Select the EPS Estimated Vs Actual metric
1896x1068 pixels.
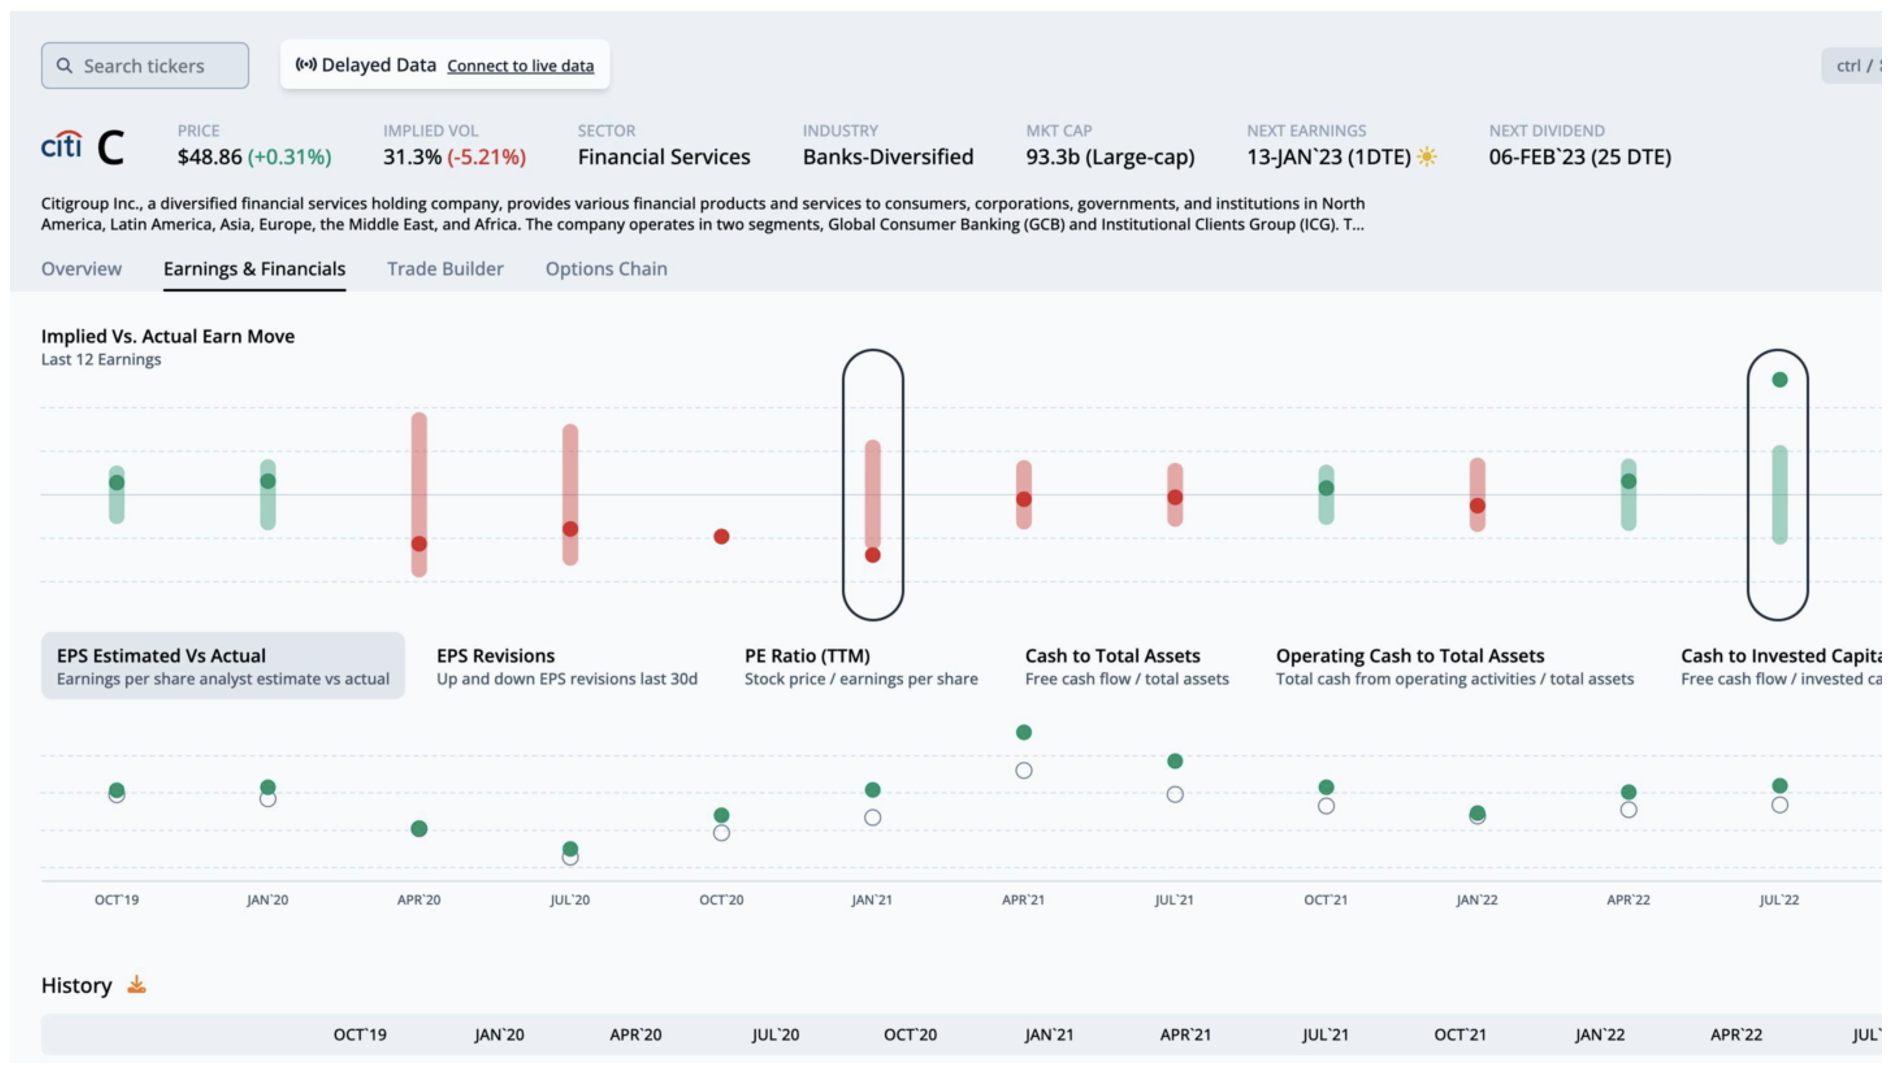pos(222,666)
